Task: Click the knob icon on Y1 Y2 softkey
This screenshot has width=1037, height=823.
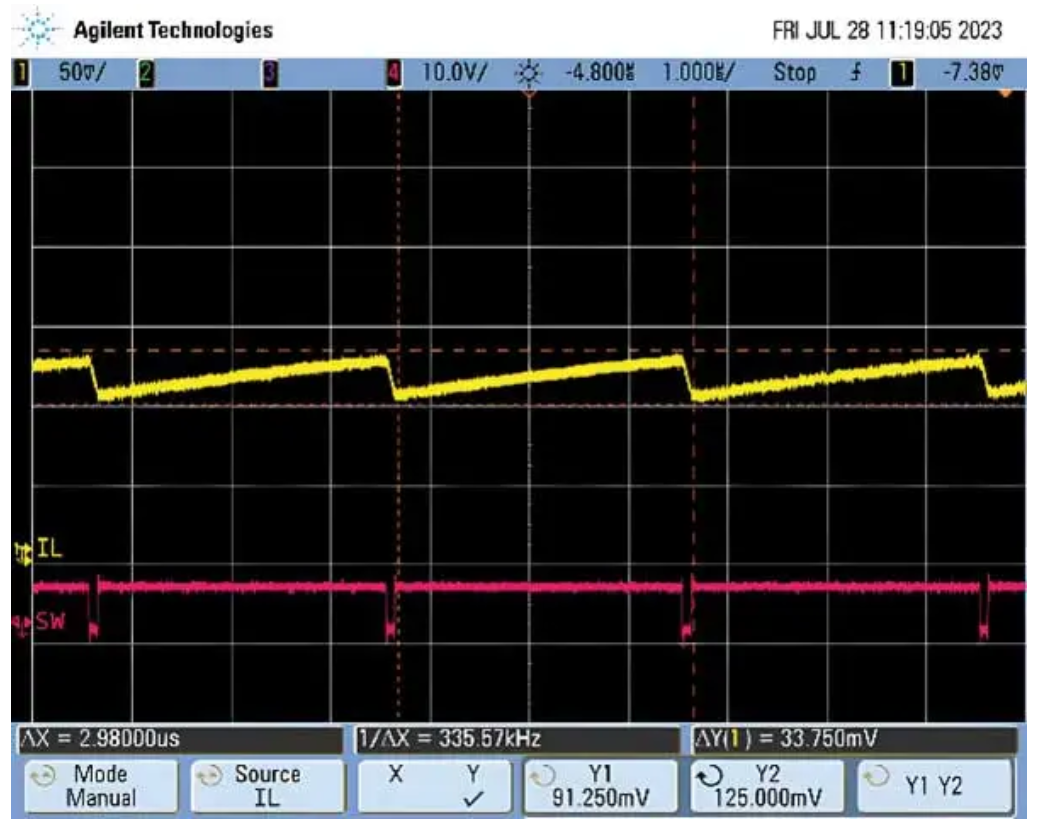Action: coord(876,775)
